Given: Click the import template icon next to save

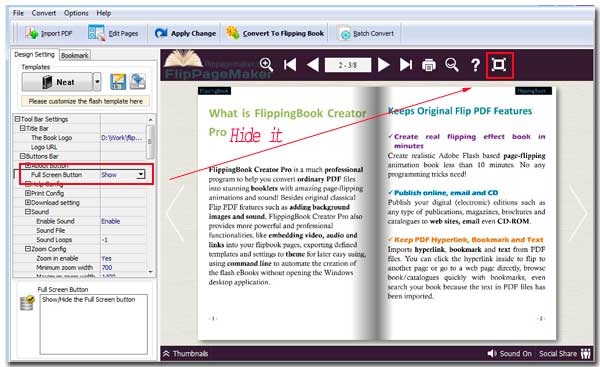Looking at the screenshot, I should (137, 82).
